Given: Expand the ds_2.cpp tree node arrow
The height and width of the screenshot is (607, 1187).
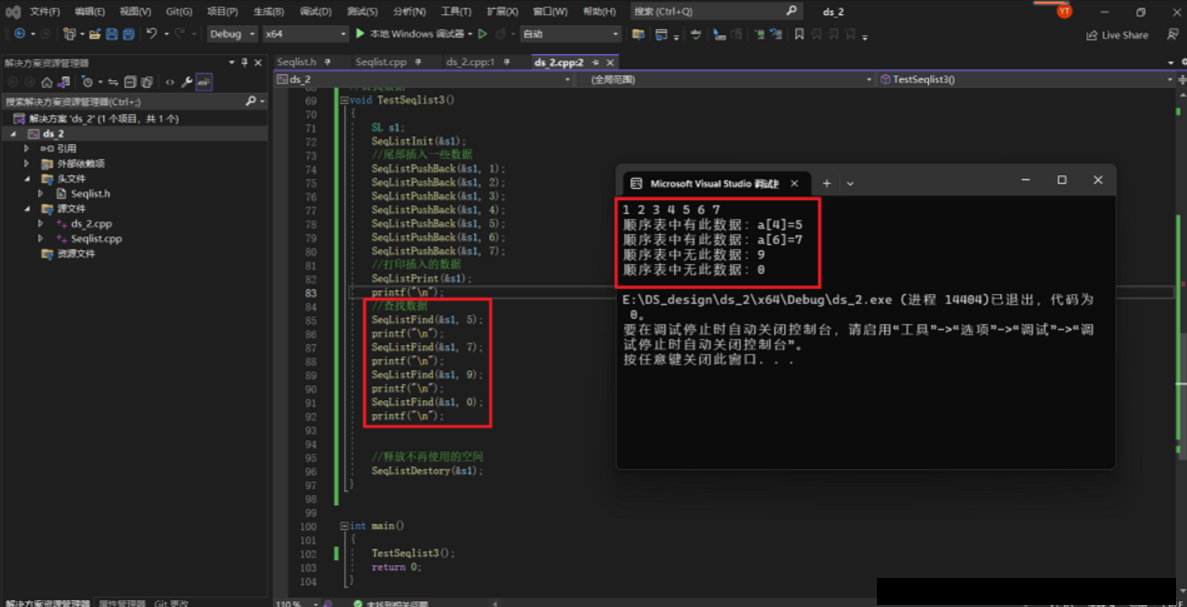Looking at the screenshot, I should [x=42, y=224].
